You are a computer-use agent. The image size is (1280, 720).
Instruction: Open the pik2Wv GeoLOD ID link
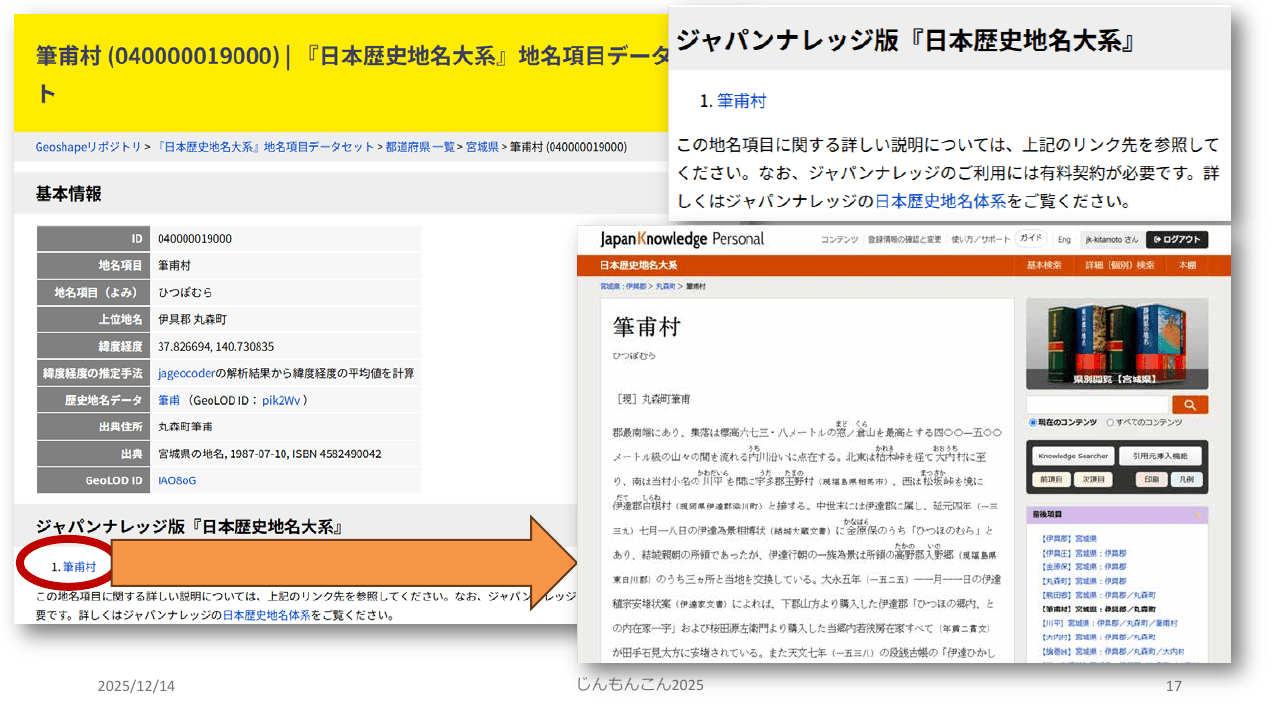pos(279,400)
